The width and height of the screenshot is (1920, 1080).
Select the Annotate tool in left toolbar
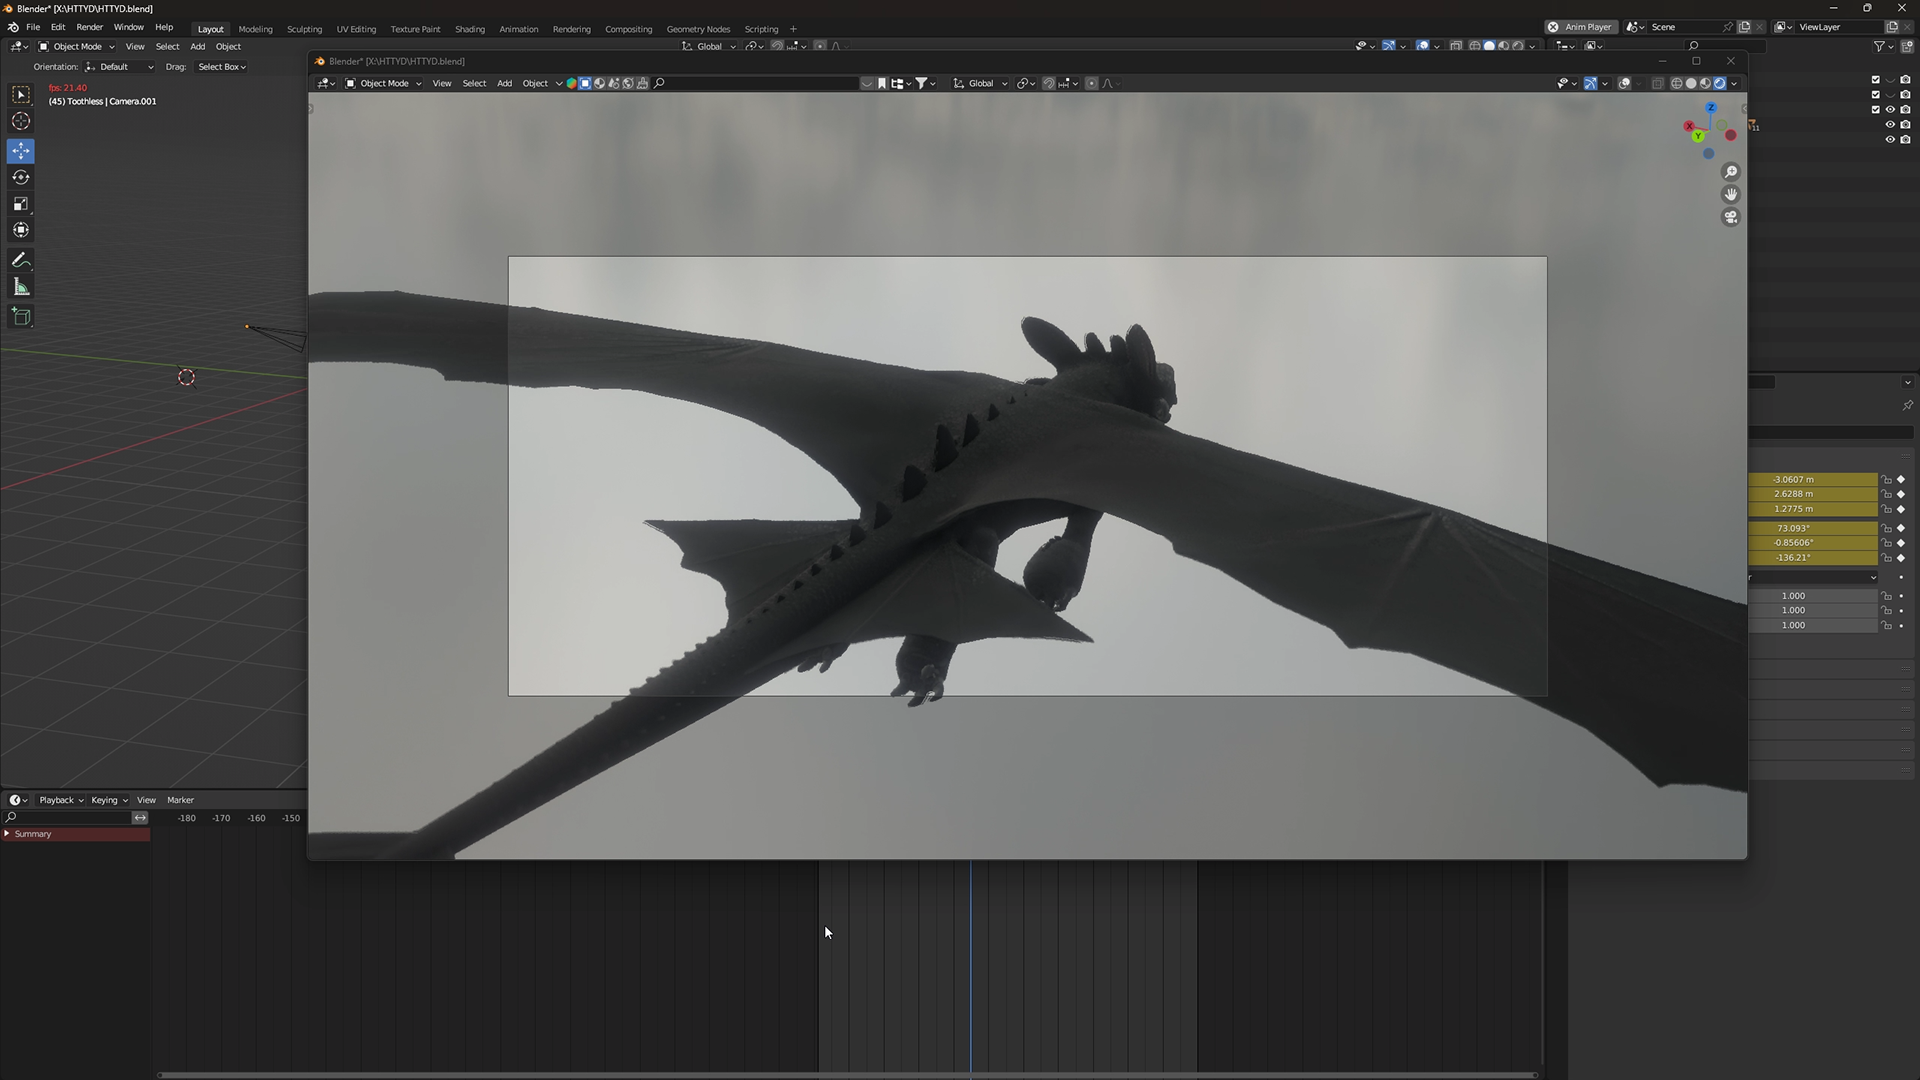[21, 260]
